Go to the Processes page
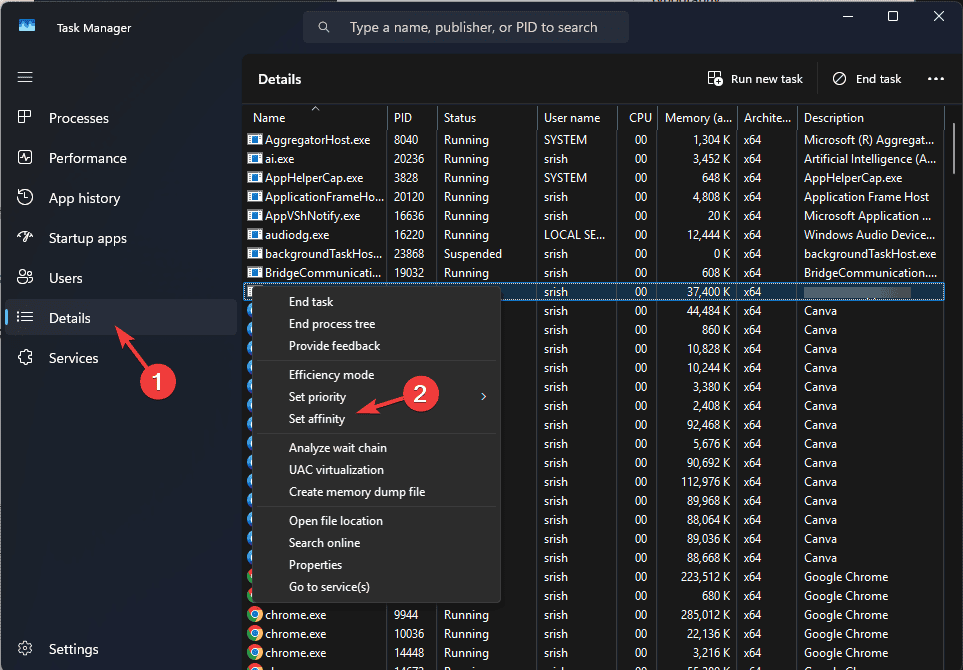963x670 pixels. pos(79,118)
